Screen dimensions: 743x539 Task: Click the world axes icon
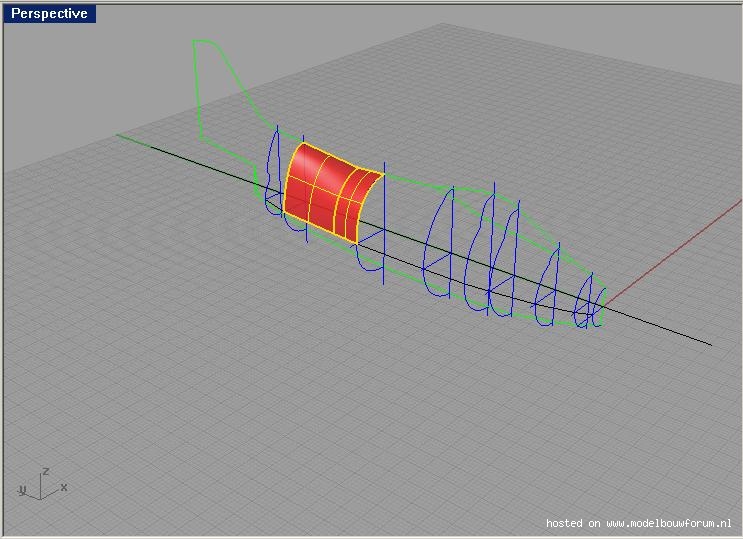click(42, 484)
